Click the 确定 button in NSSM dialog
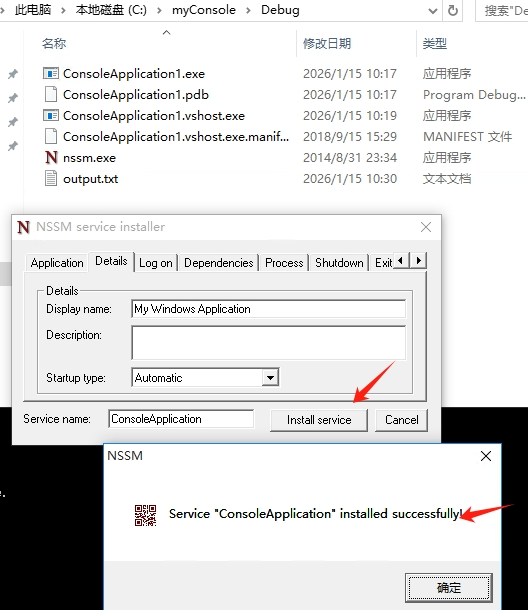Image resolution: width=528 pixels, height=610 pixels. point(449,587)
